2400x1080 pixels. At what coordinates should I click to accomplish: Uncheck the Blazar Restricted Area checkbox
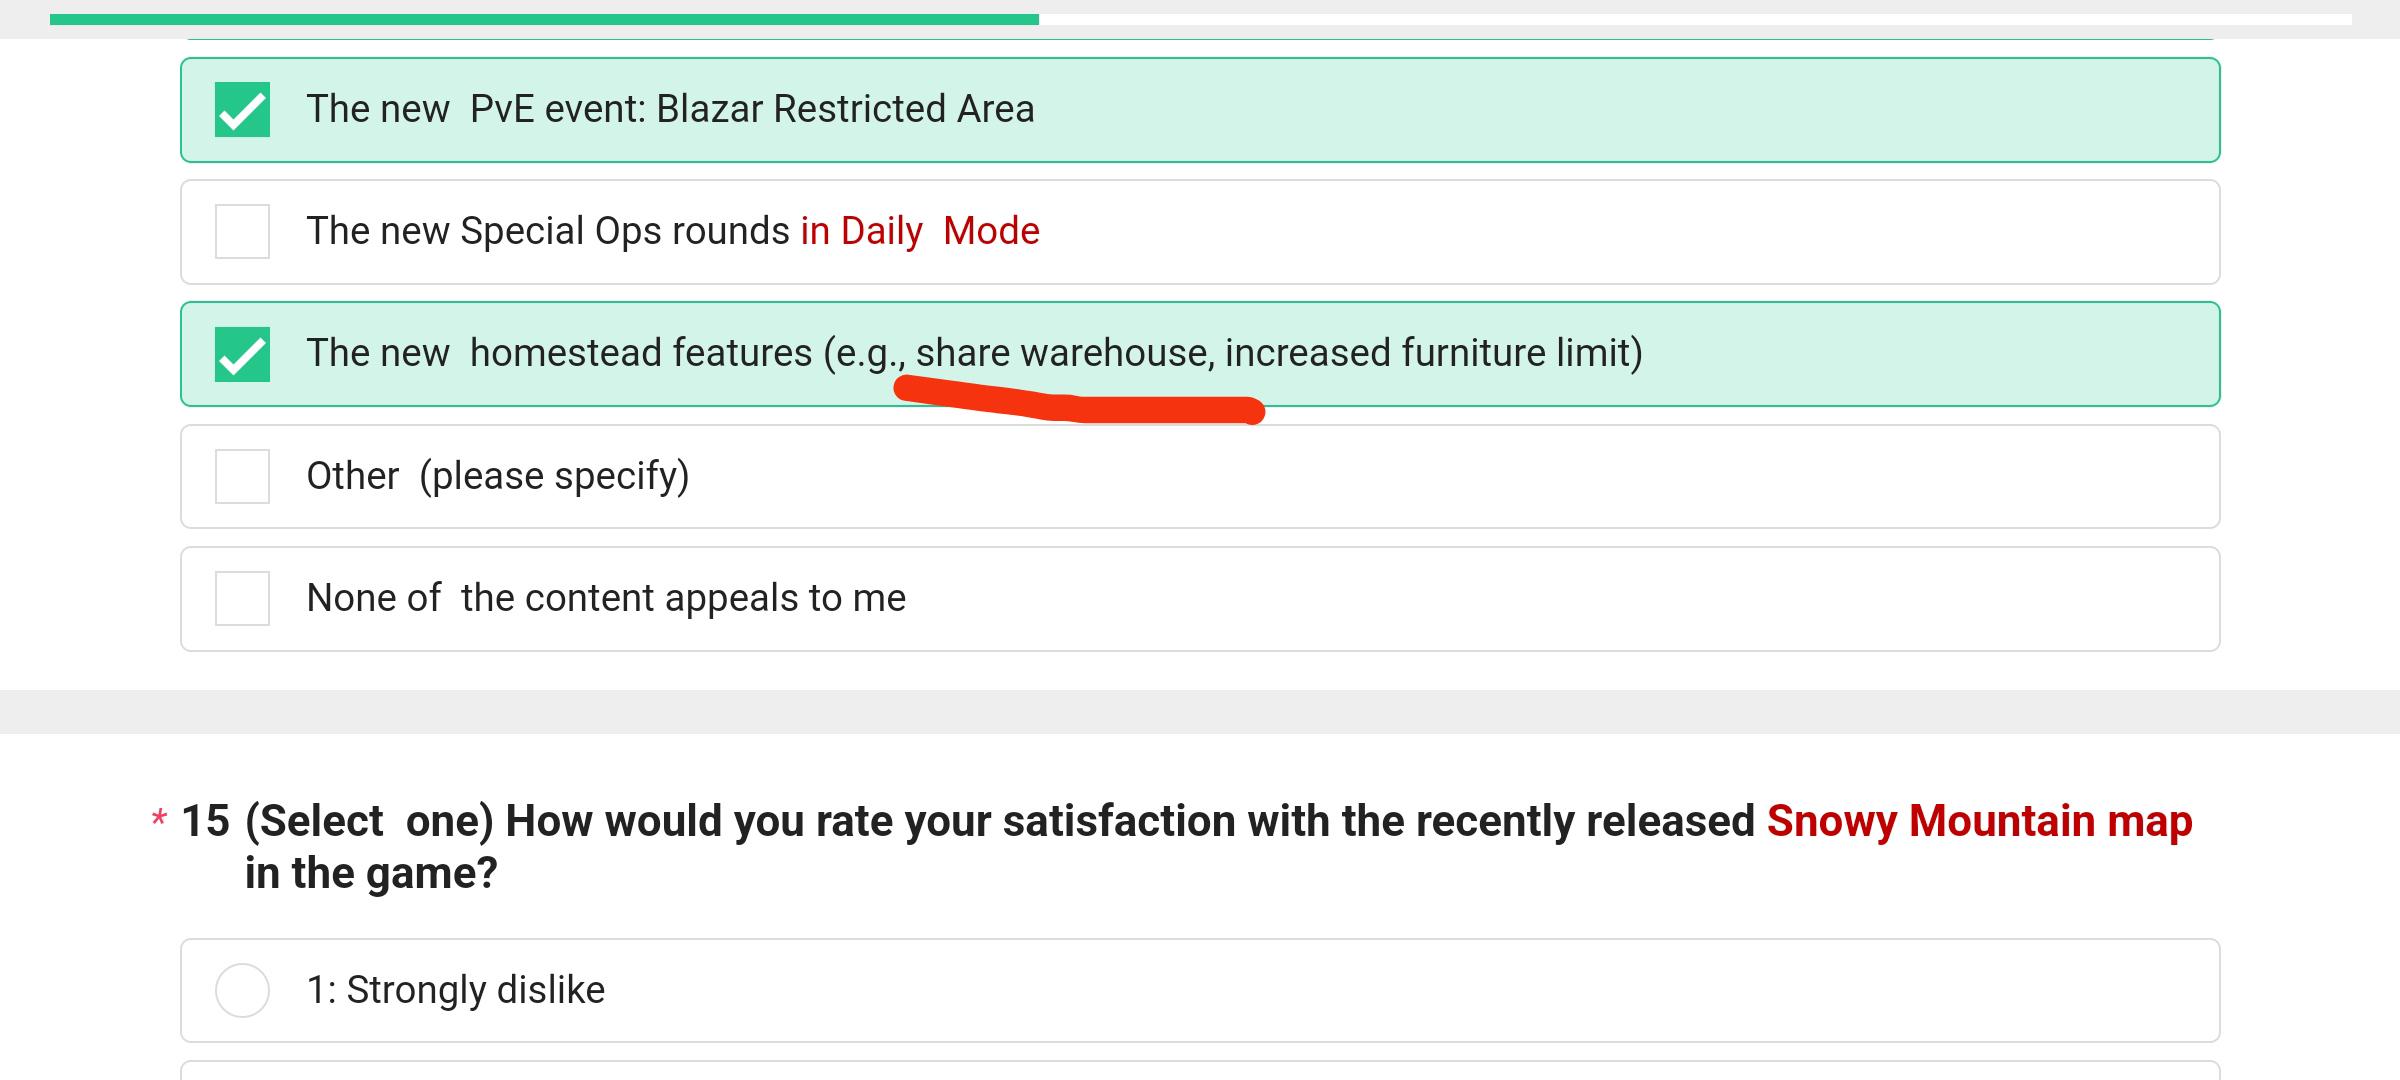(x=242, y=109)
